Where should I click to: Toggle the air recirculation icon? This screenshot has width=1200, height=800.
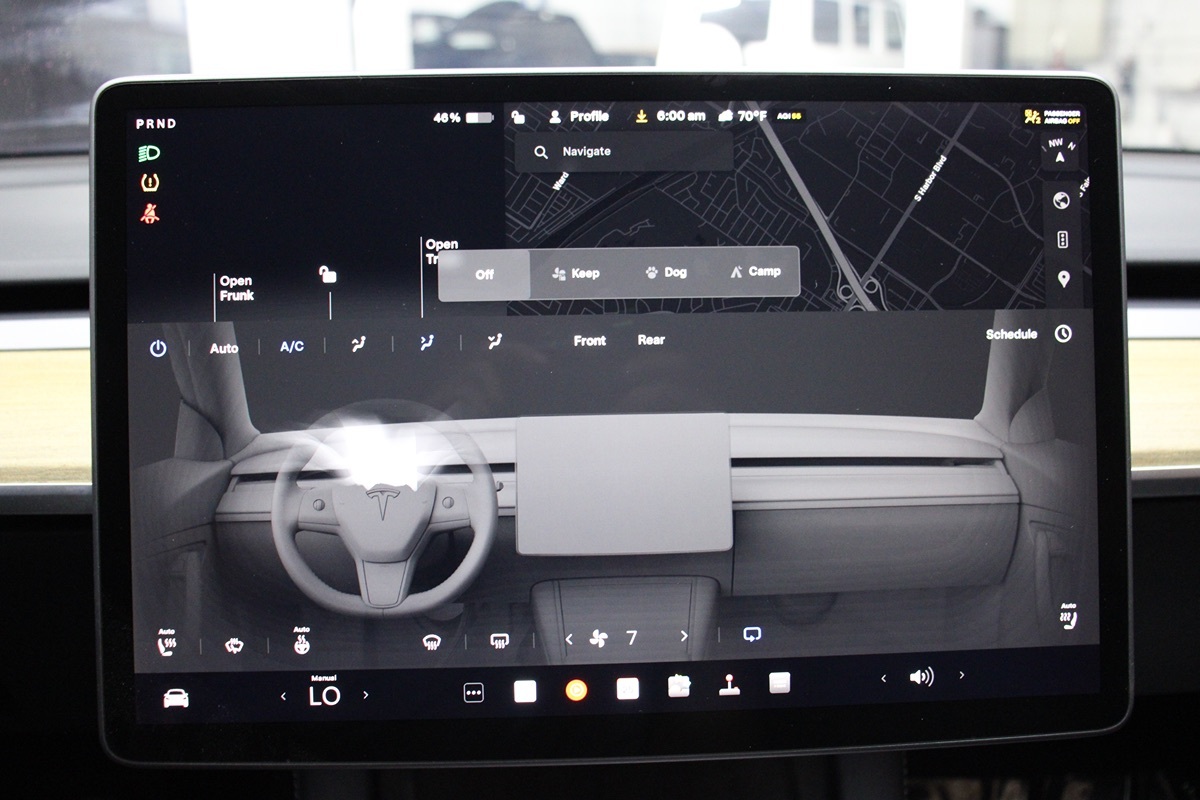(752, 635)
